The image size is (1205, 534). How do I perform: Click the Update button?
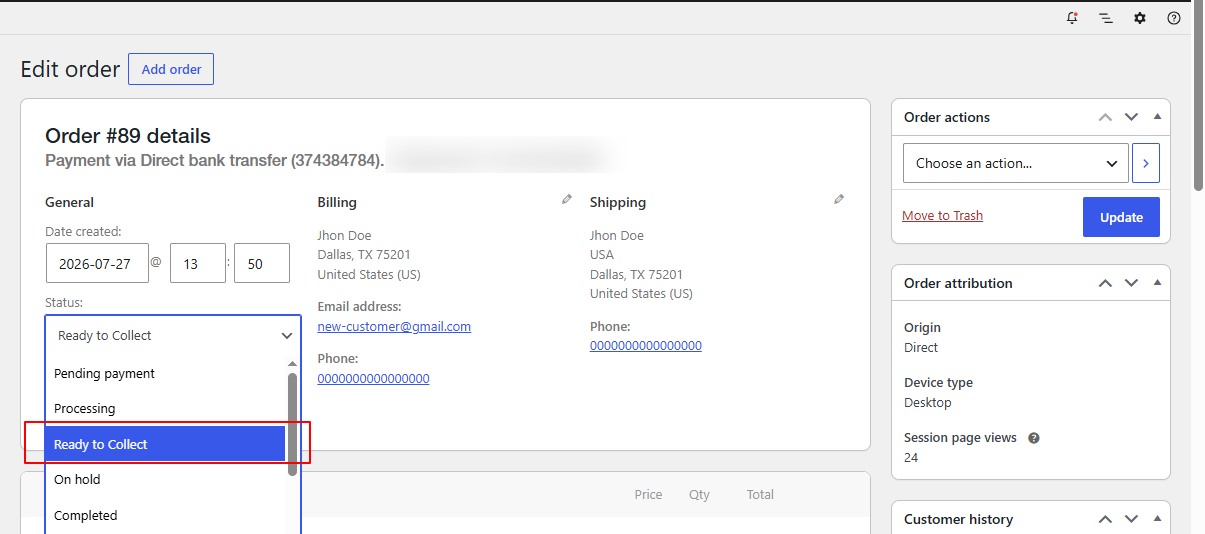click(1121, 217)
